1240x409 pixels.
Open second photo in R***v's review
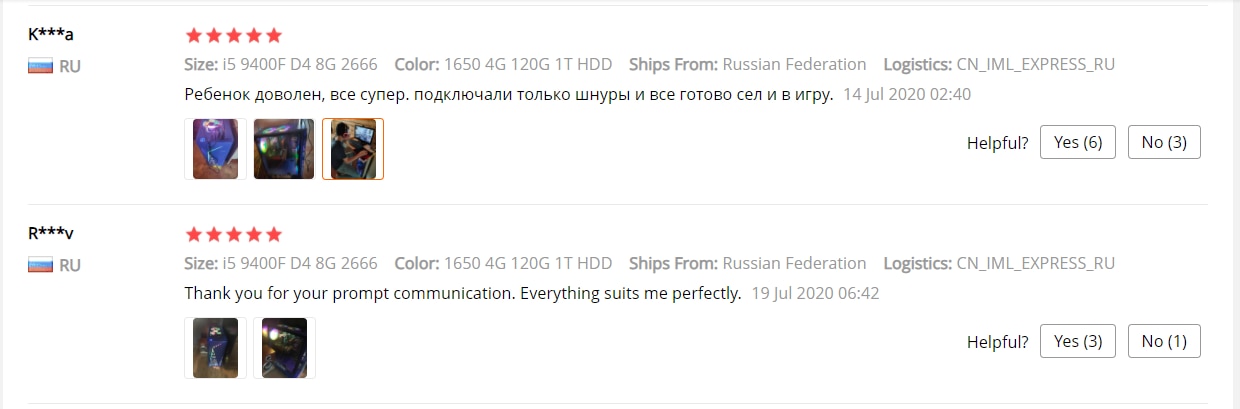[284, 348]
